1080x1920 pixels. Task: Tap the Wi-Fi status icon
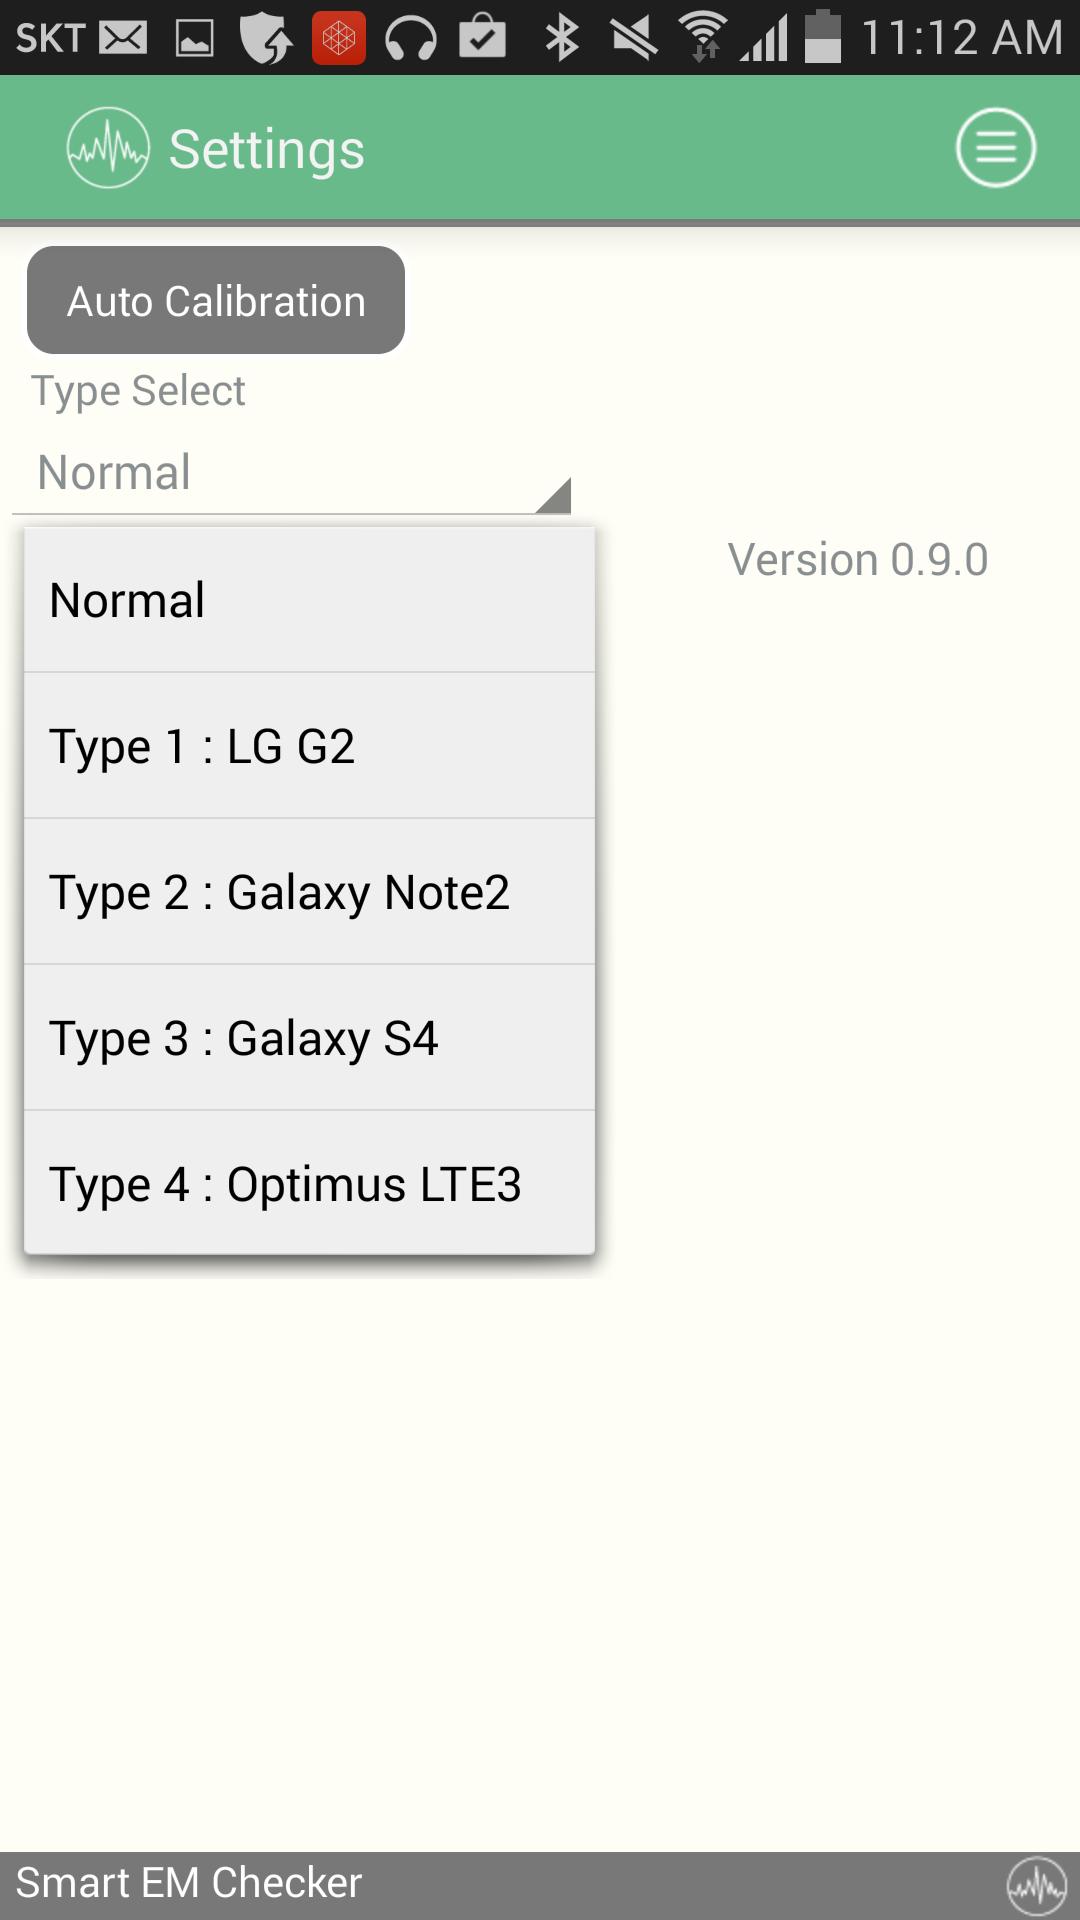click(702, 38)
